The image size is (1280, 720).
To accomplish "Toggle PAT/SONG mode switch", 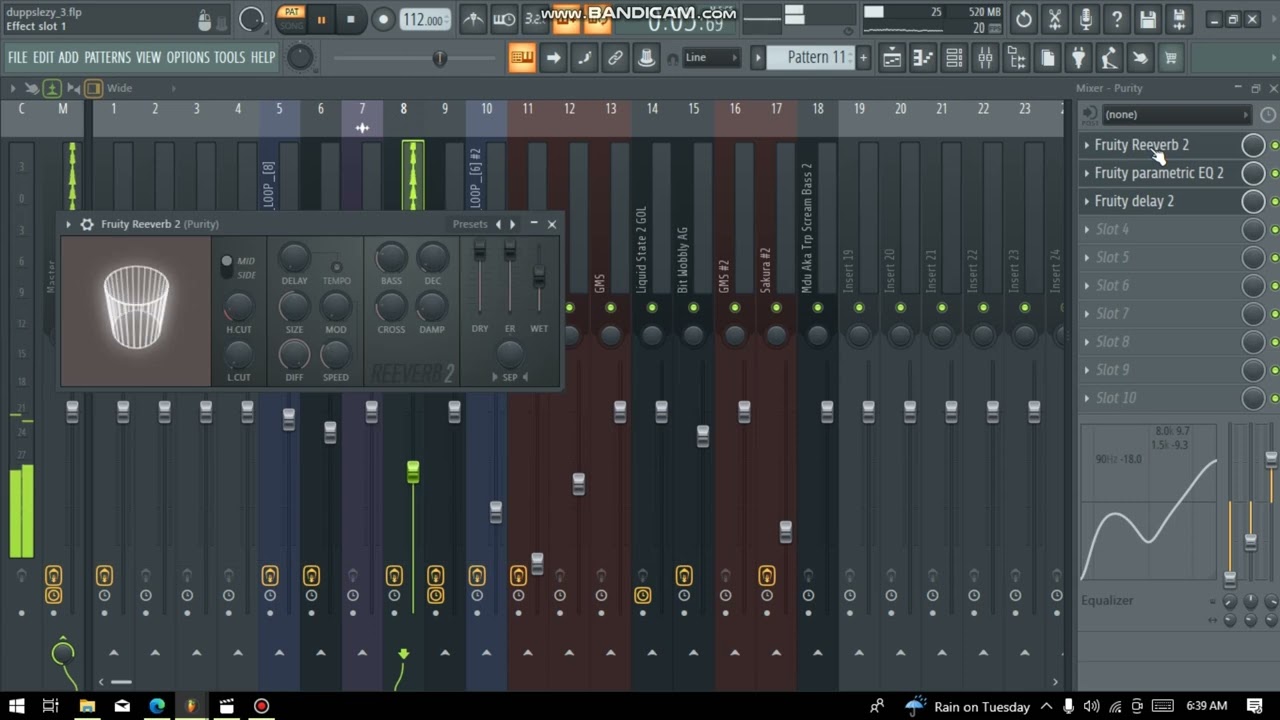I will point(291,19).
